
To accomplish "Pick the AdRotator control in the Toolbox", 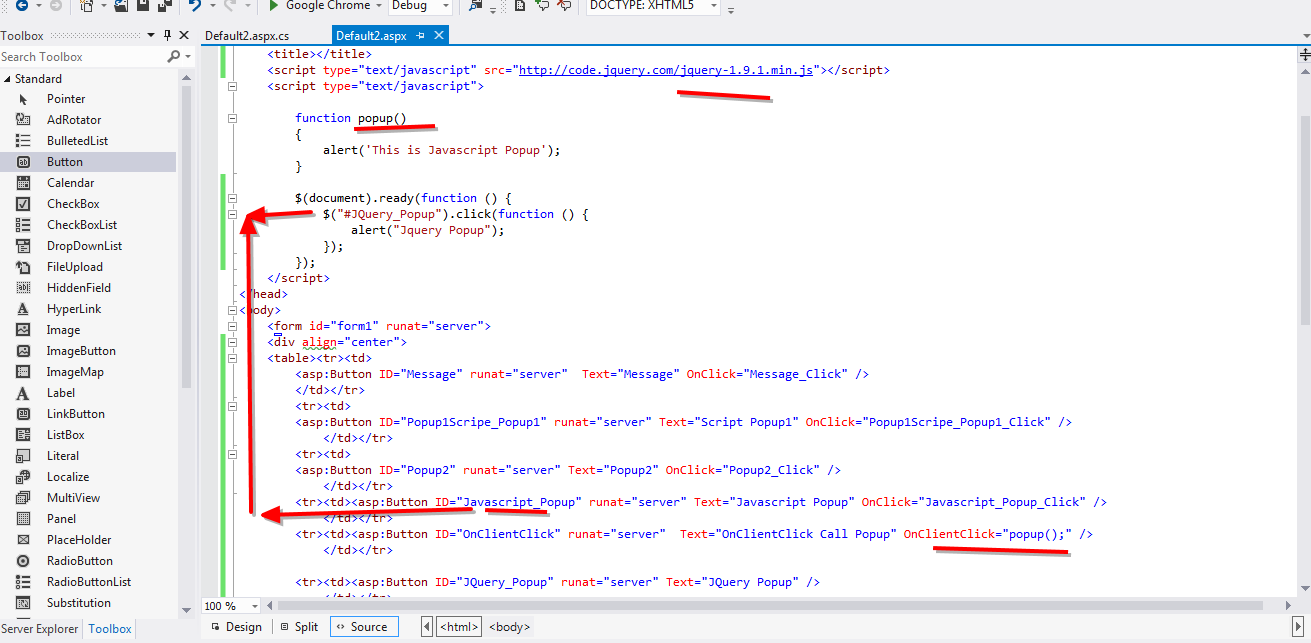I will click(88, 120).
